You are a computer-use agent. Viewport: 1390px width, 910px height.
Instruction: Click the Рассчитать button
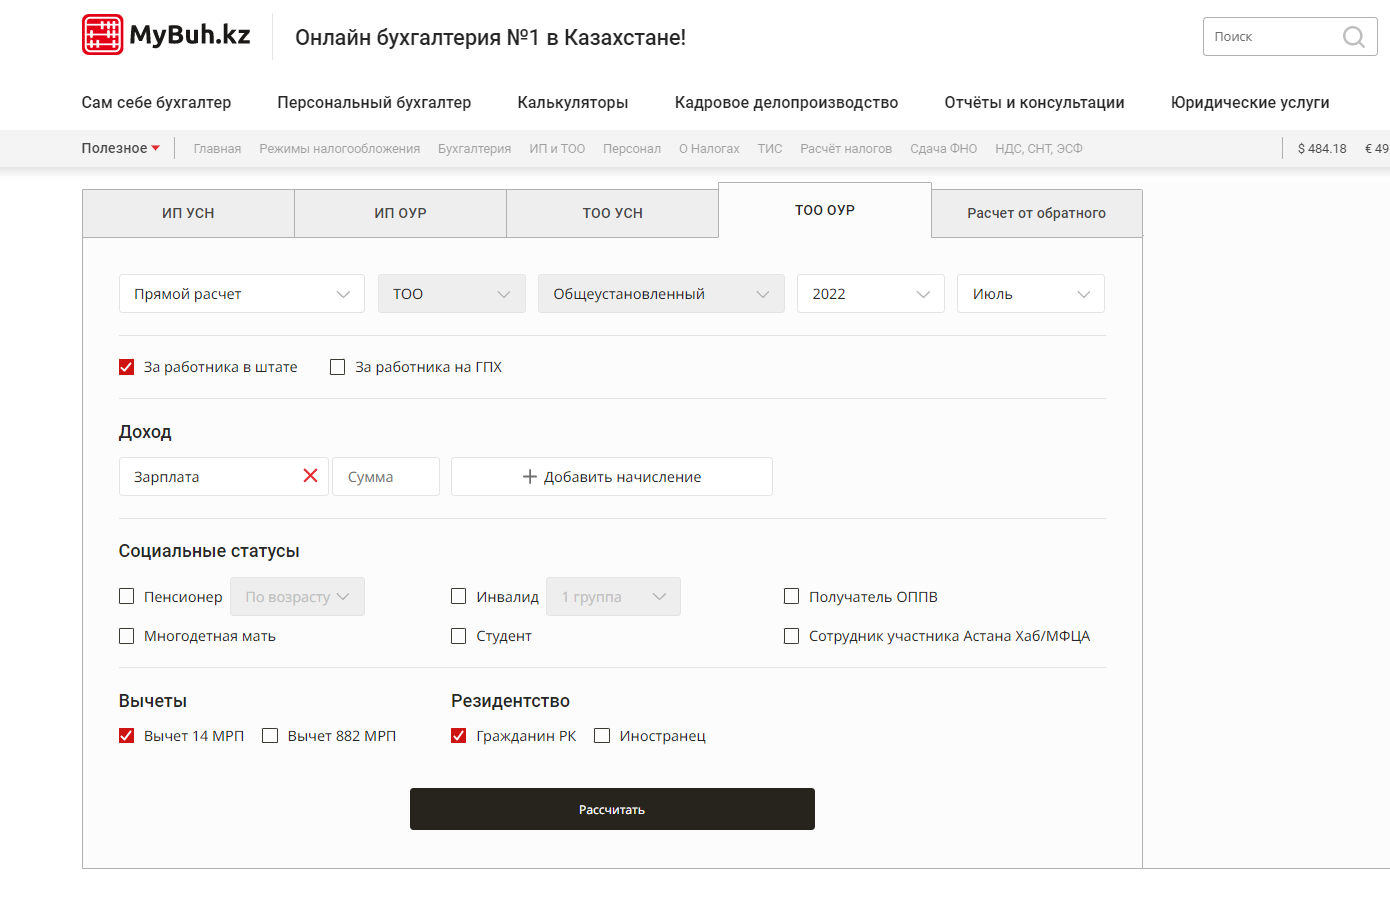click(612, 809)
